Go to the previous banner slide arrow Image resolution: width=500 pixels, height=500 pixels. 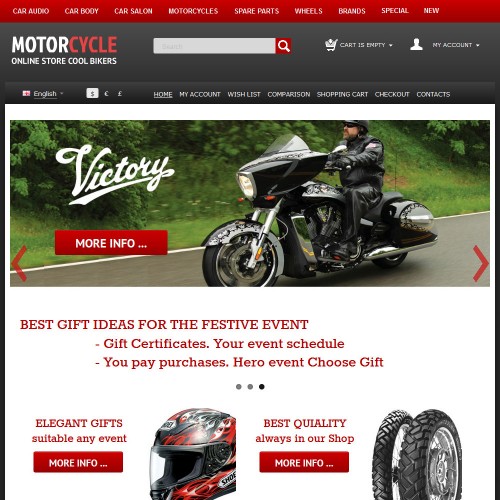pyautogui.click(x=19, y=263)
